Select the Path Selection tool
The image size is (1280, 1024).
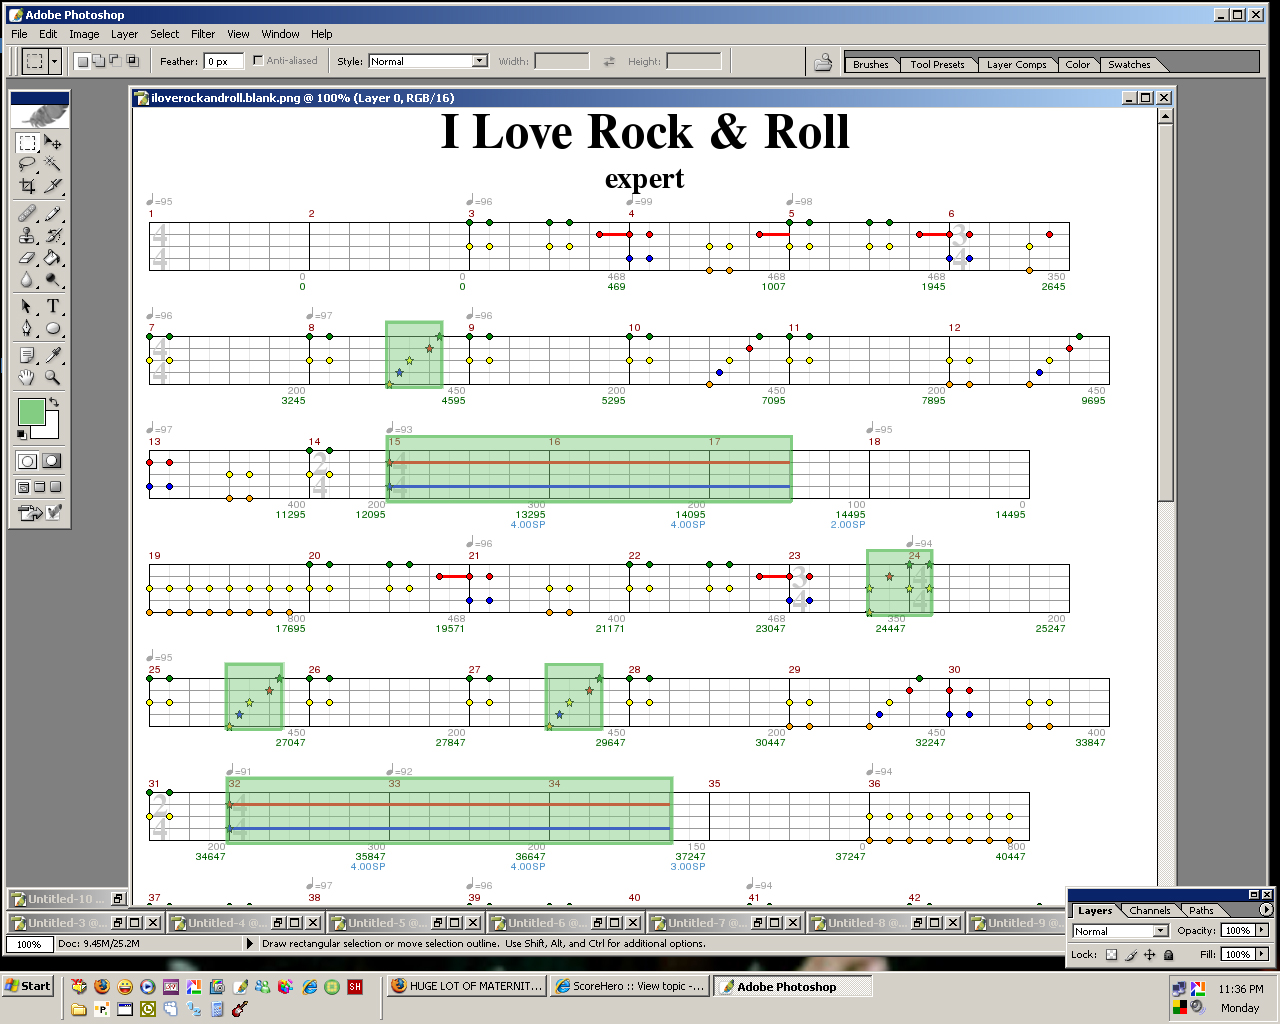tap(27, 306)
